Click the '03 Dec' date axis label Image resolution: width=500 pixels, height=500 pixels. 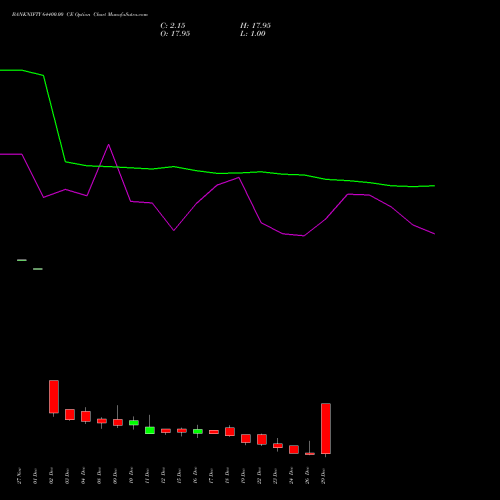67,476
